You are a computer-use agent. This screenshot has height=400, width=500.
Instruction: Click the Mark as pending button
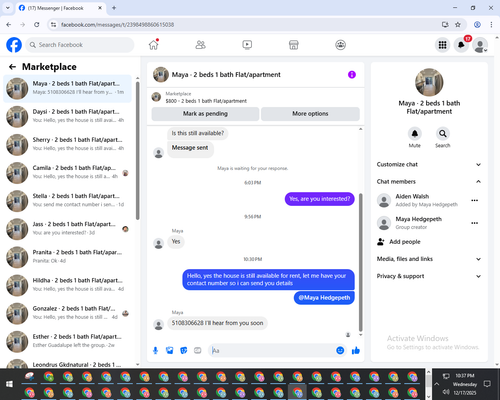tap(205, 114)
